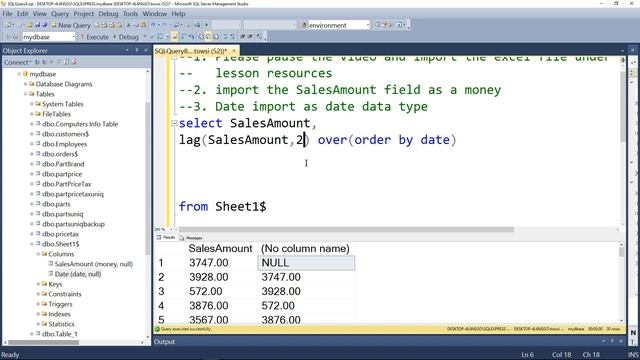Pin the Object Explorer panel
The height and width of the screenshot is (360, 640).
pyautogui.click(x=136, y=50)
